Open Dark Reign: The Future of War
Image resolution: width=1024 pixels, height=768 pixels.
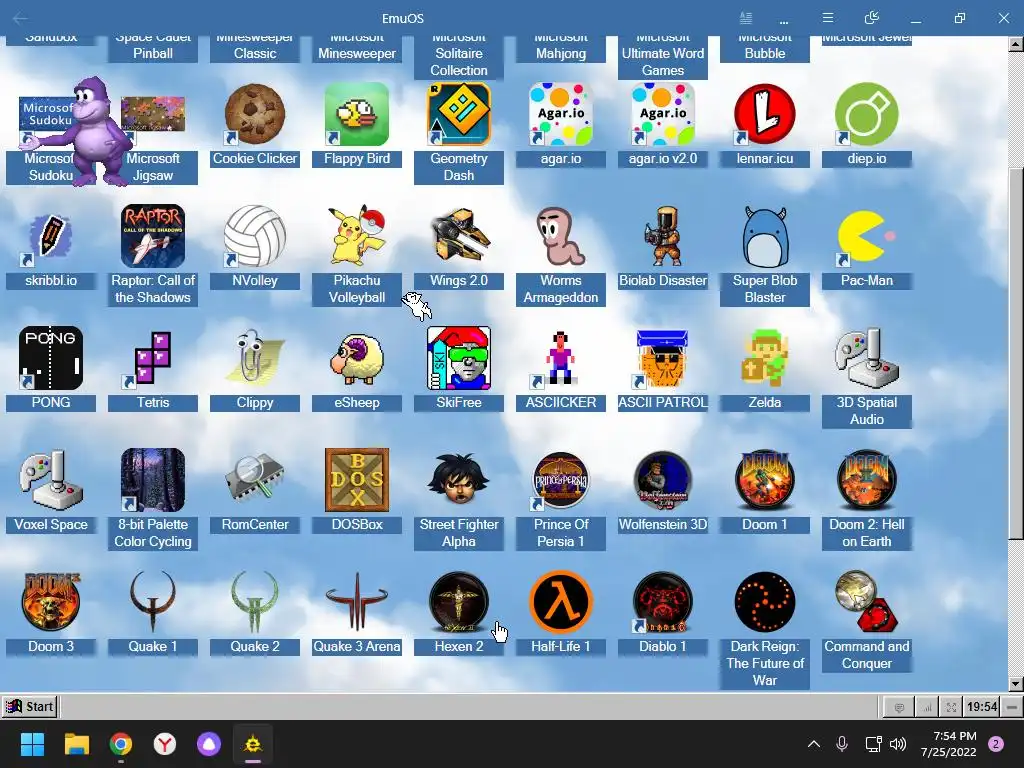764,603
